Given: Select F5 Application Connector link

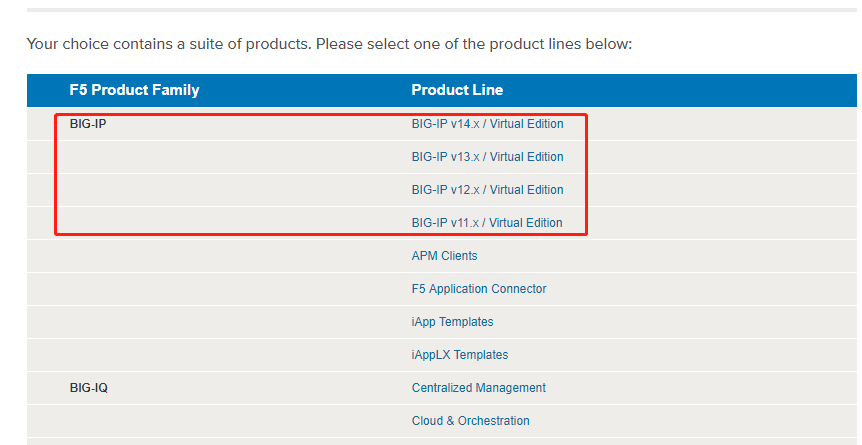Looking at the screenshot, I should coord(479,289).
